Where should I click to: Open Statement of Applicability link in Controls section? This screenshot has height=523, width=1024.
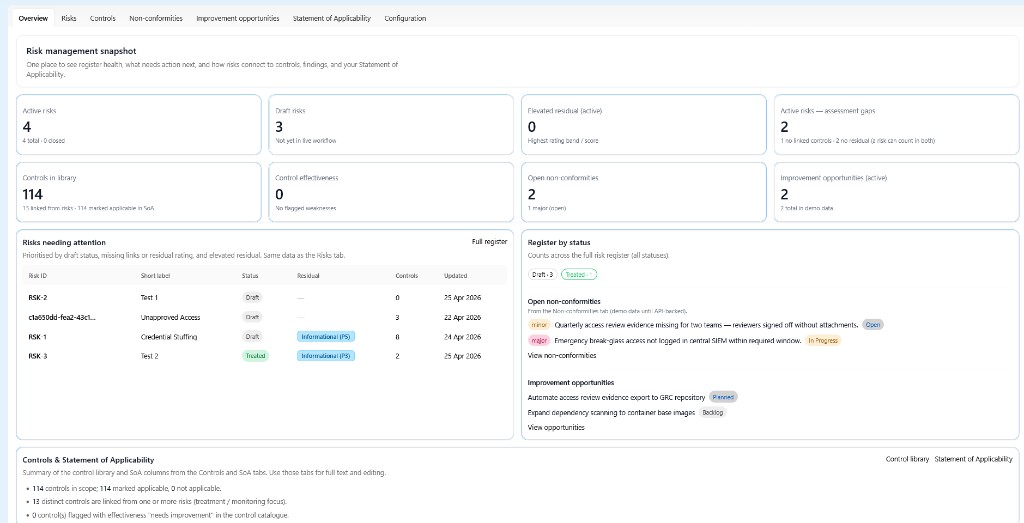tap(974, 459)
